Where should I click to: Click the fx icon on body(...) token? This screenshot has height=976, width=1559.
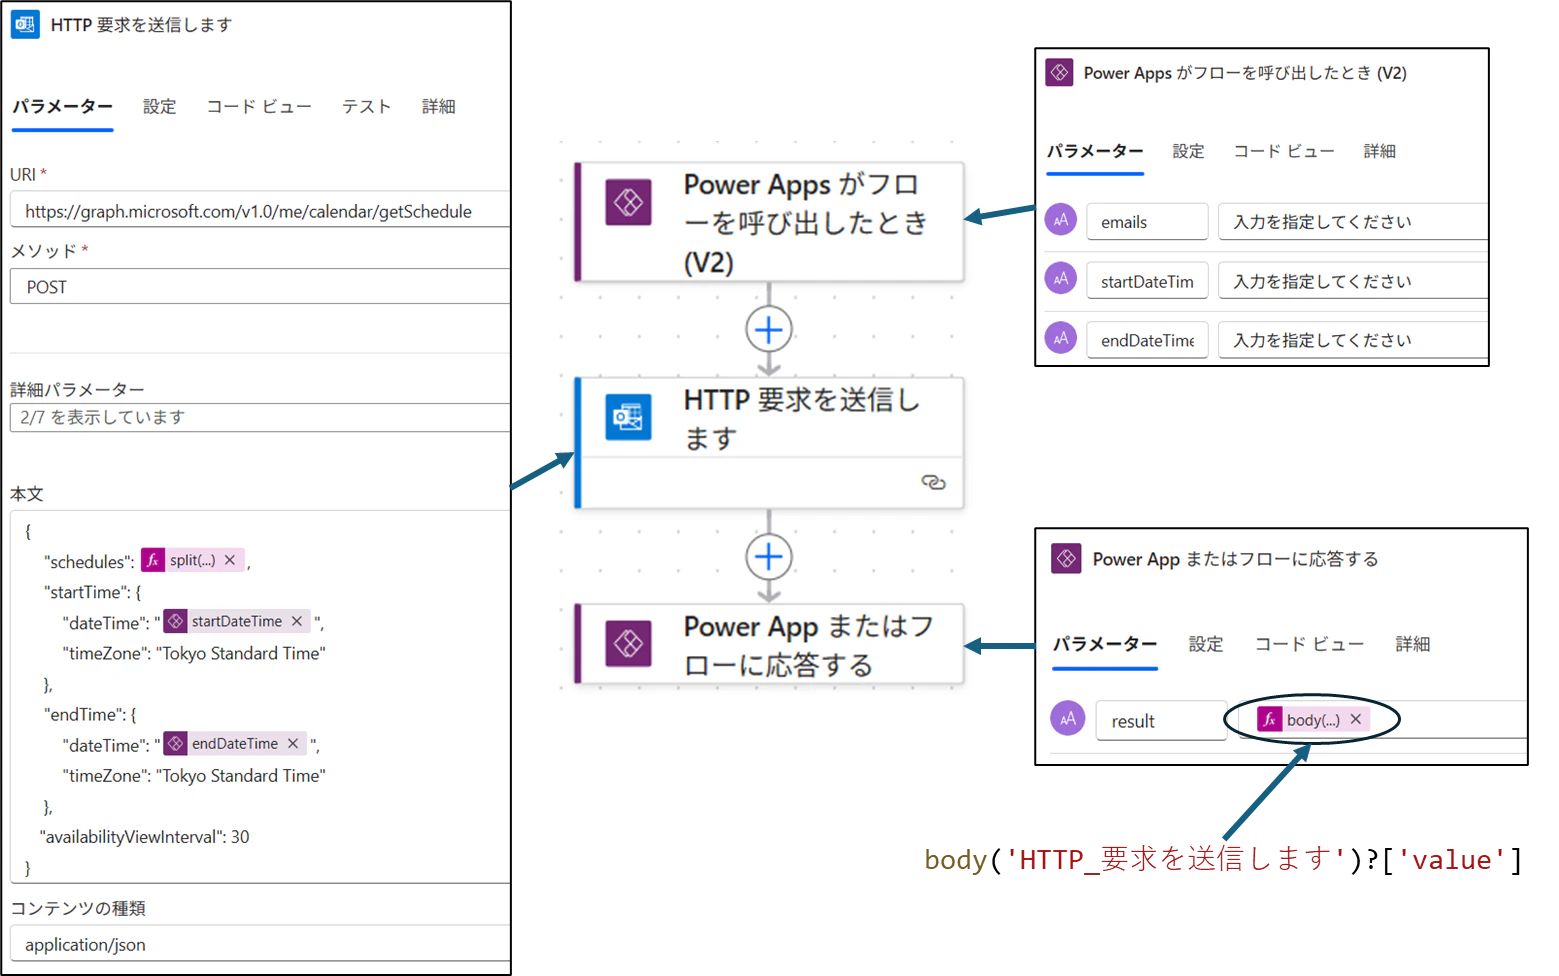[x=1270, y=719]
